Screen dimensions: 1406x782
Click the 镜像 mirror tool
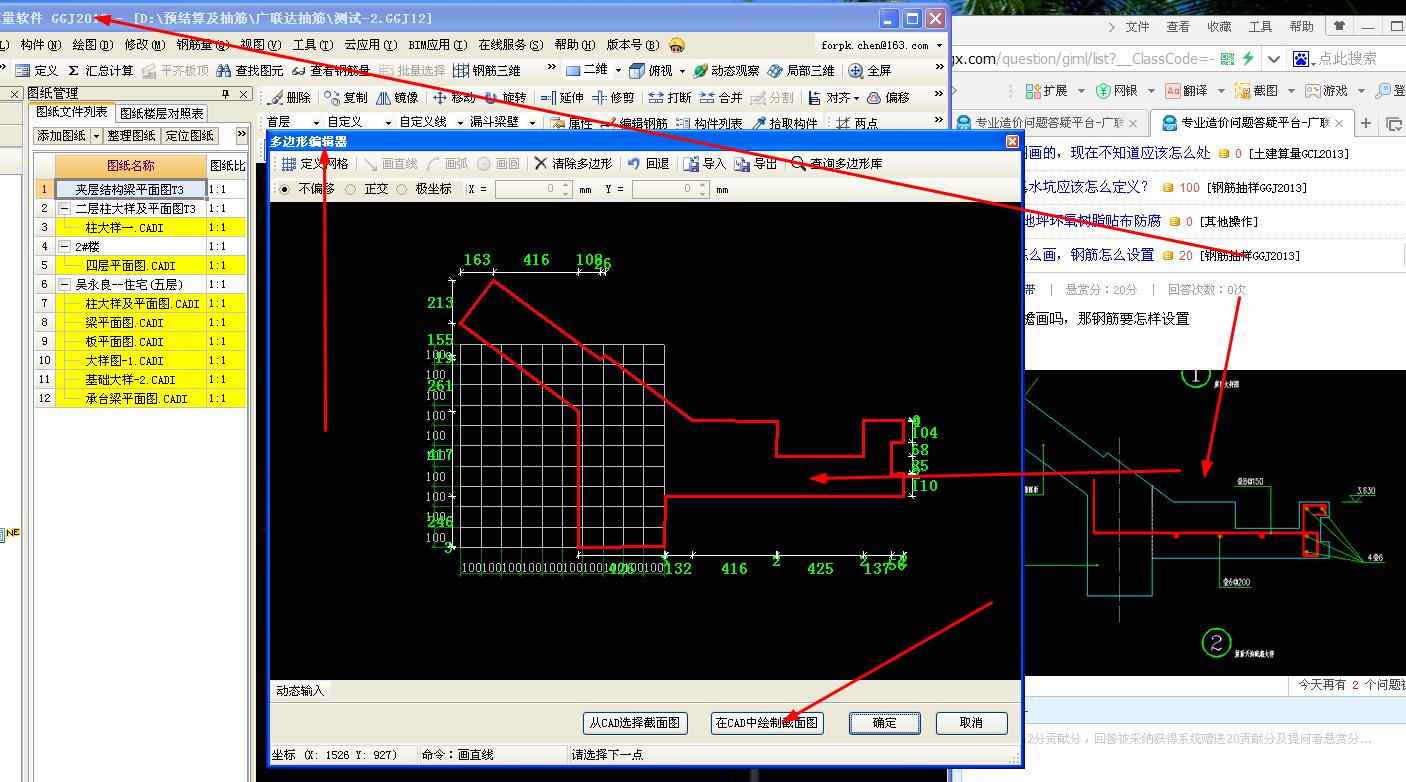pyautogui.click(x=397, y=98)
